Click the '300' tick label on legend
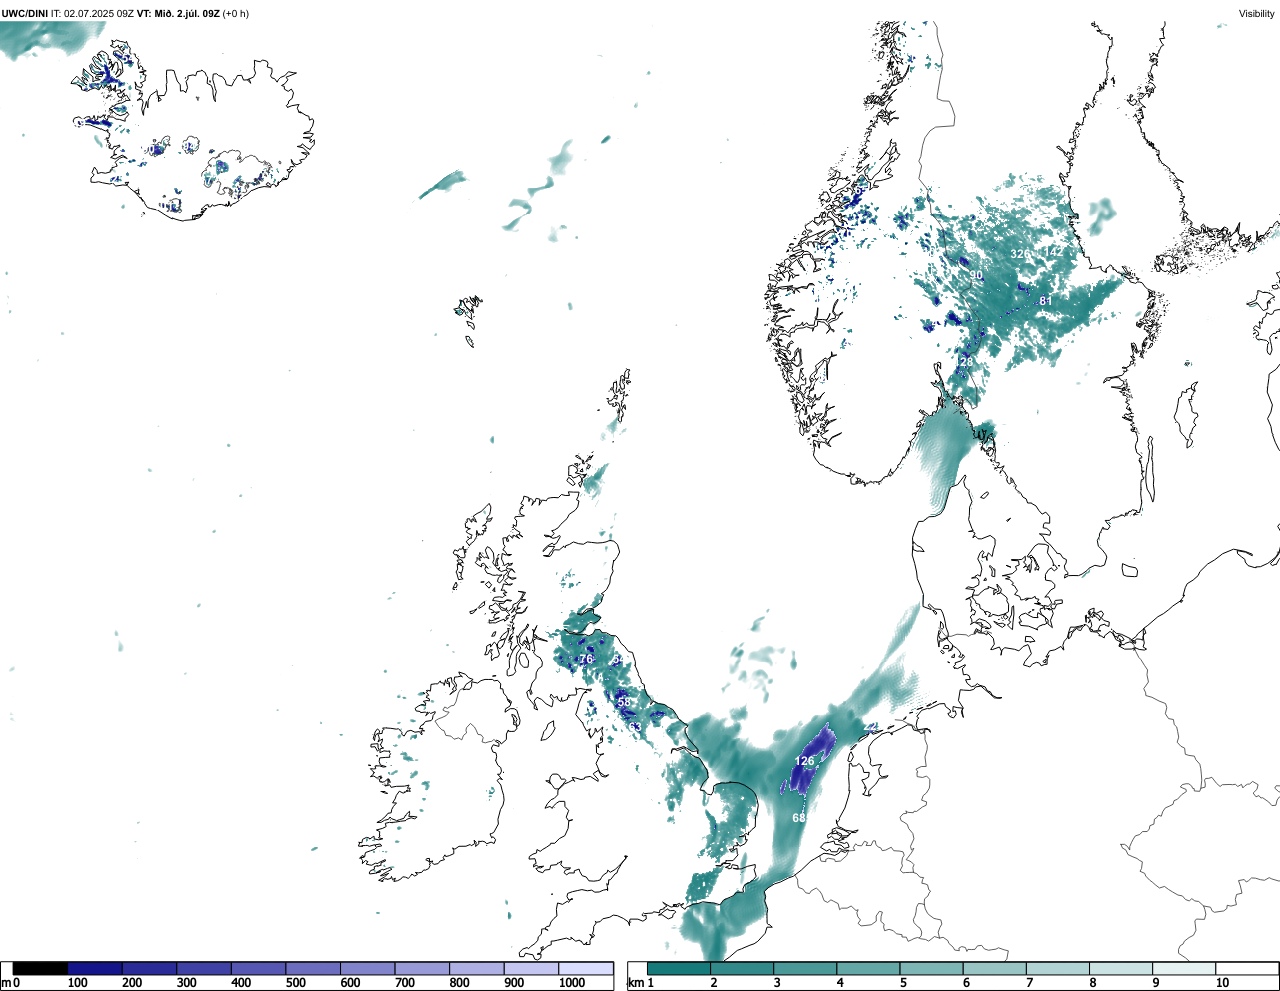The height and width of the screenshot is (991, 1280). coord(186,983)
